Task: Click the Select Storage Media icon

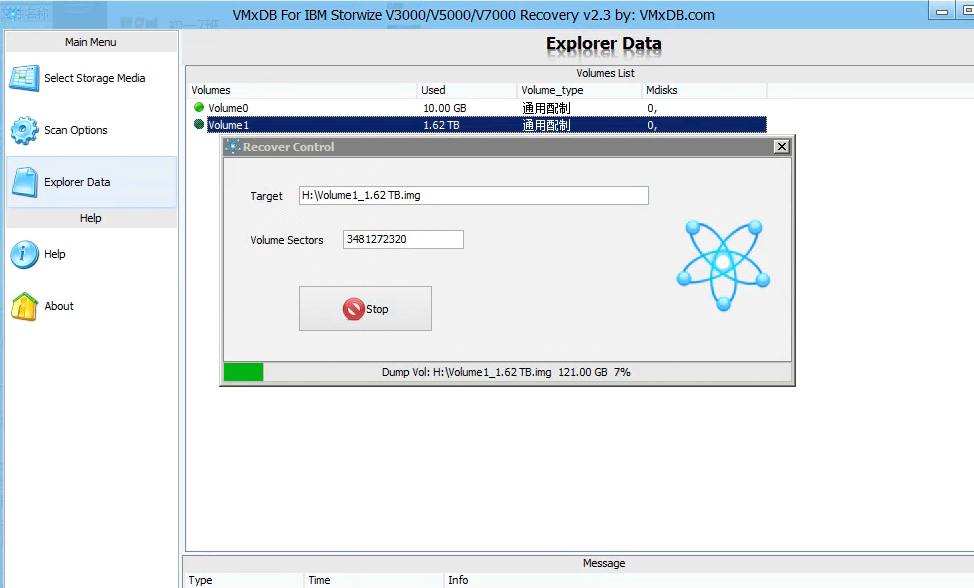Action: tap(24, 78)
